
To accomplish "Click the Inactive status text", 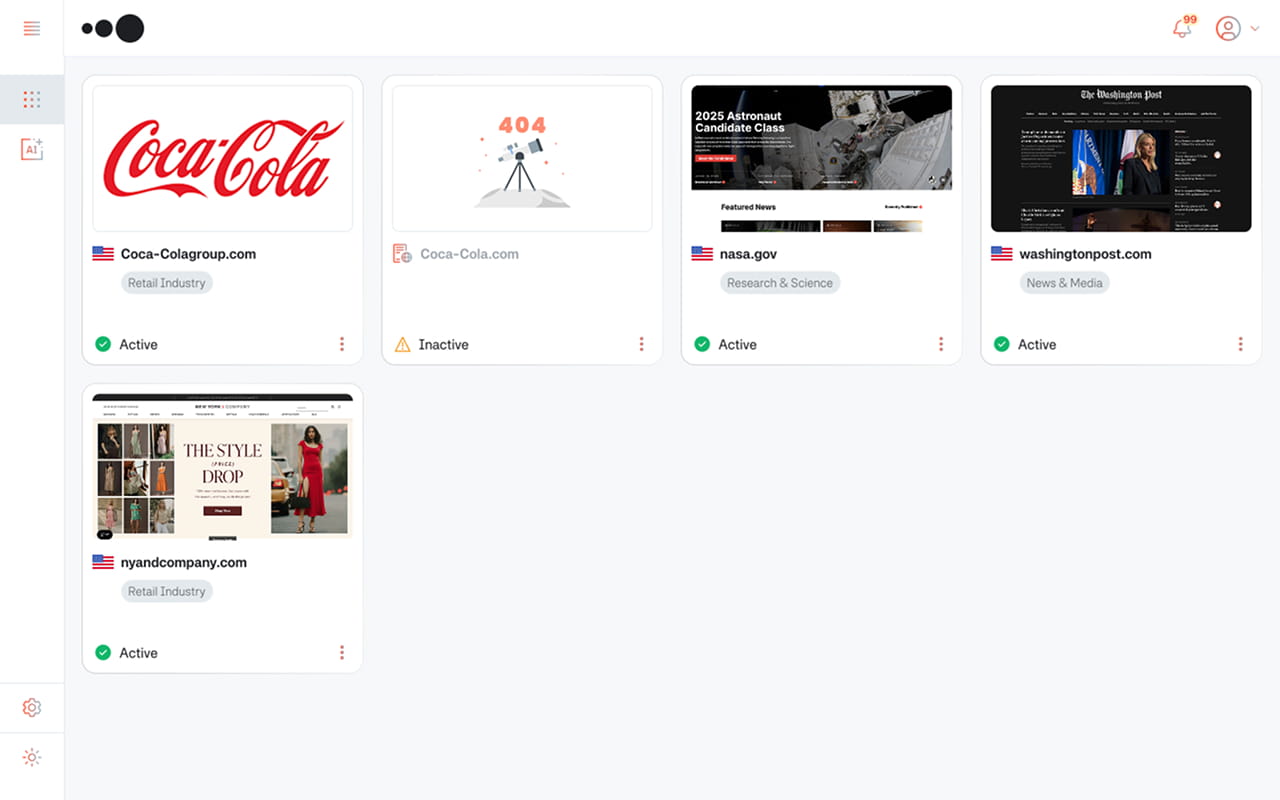I will (x=443, y=344).
